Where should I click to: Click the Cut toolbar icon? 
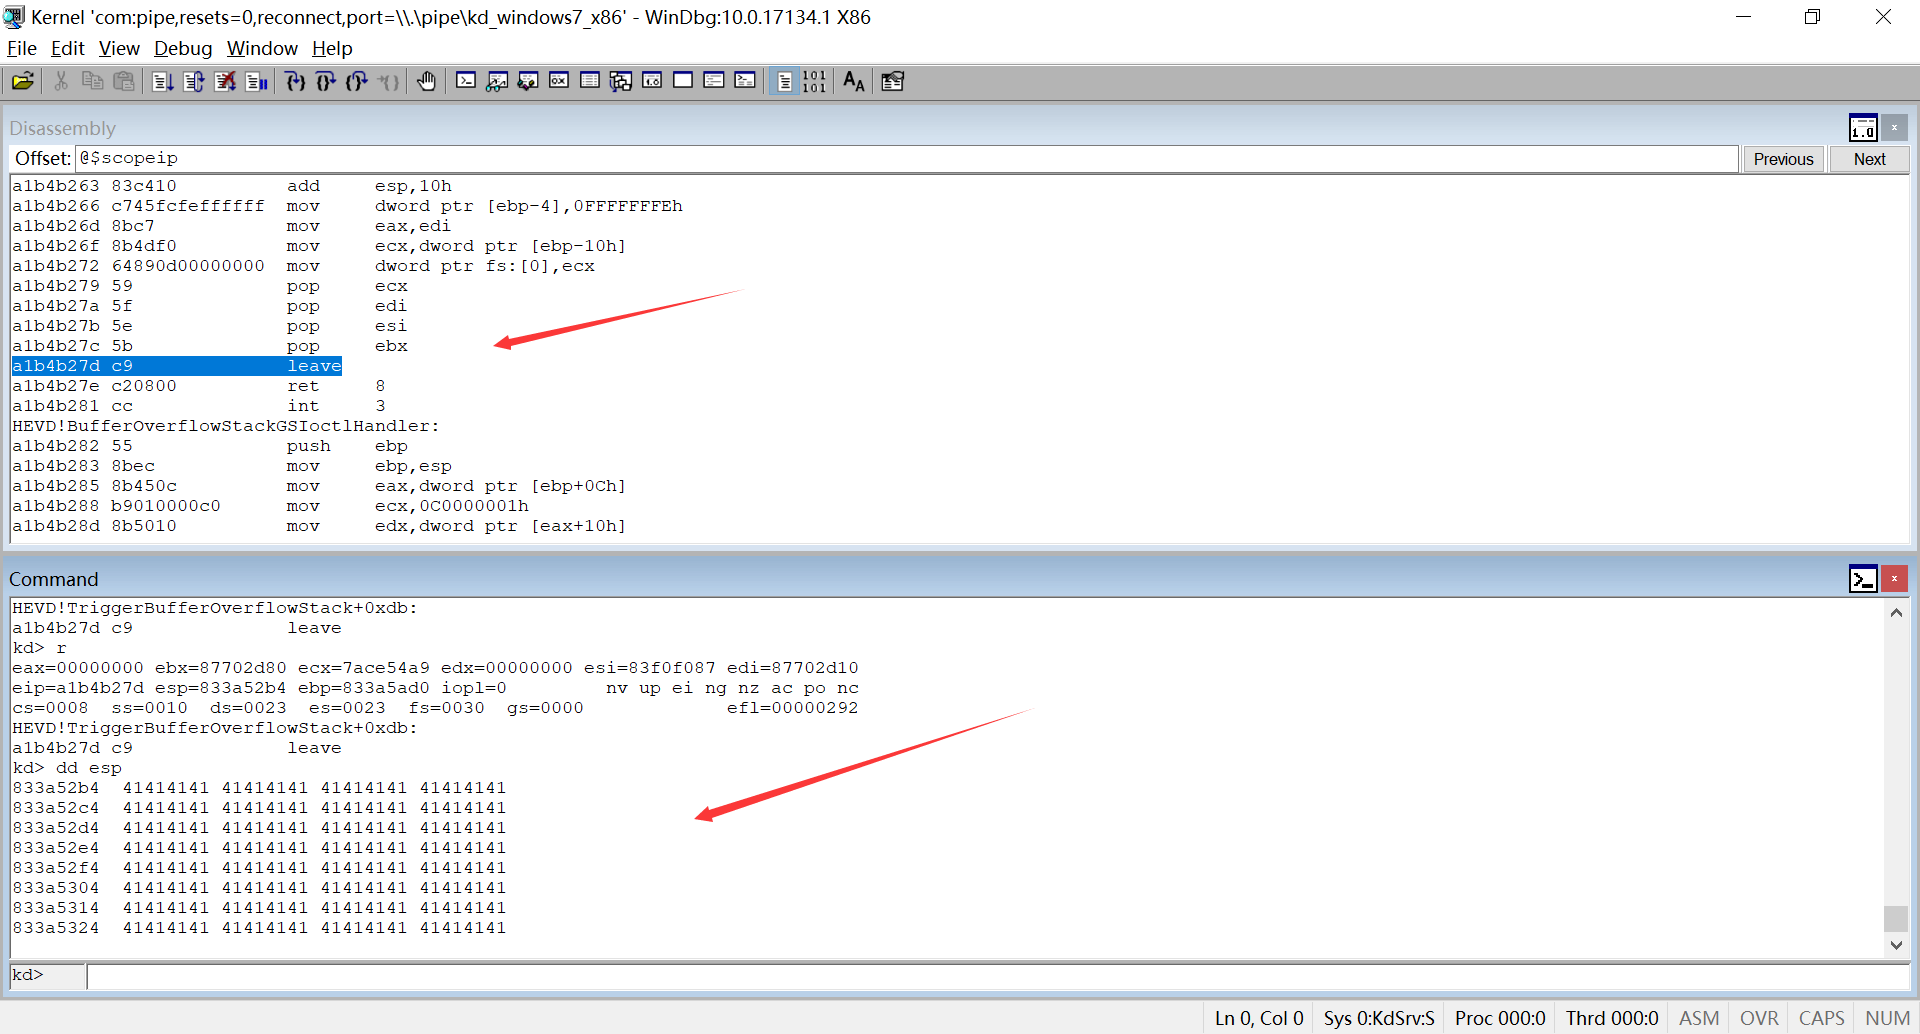[x=61, y=81]
